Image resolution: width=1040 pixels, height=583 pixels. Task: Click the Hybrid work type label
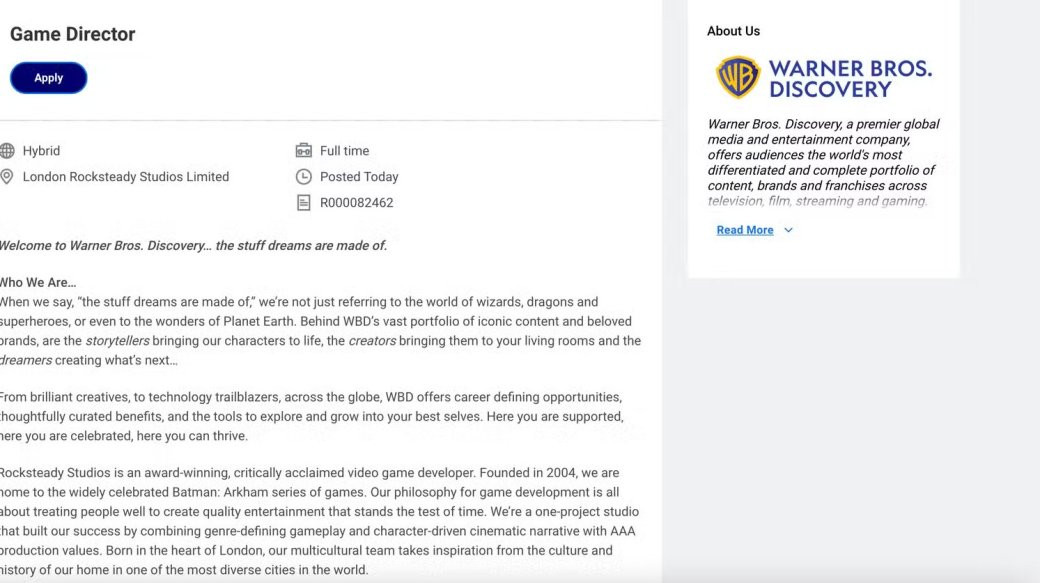pyautogui.click(x=41, y=151)
